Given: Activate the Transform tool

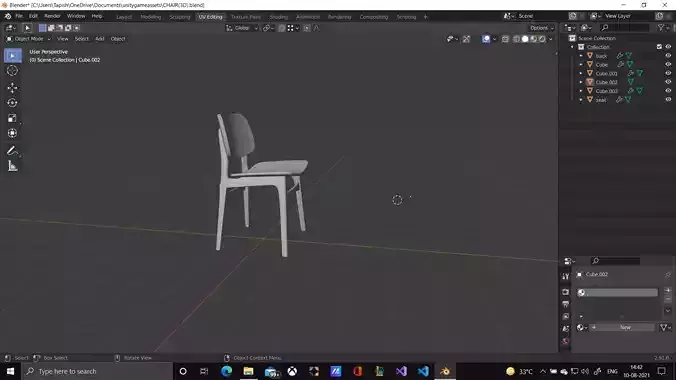Looking at the screenshot, I should pyautogui.click(x=13, y=133).
